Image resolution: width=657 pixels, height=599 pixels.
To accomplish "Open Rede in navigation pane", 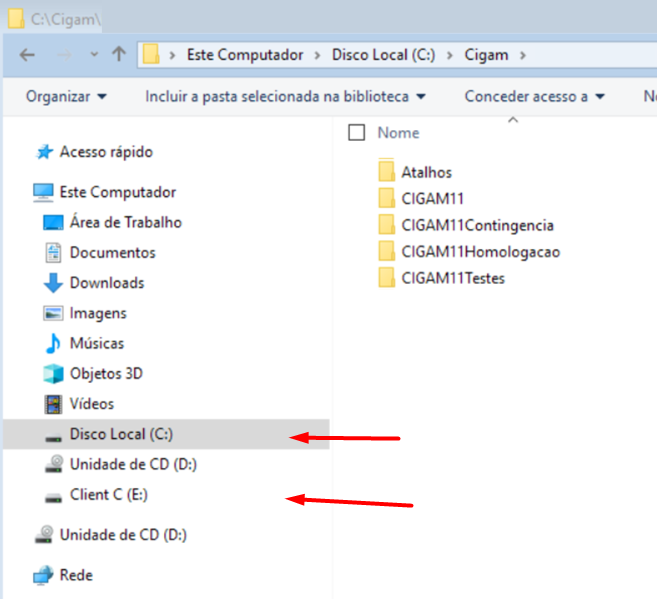I will 76,575.
